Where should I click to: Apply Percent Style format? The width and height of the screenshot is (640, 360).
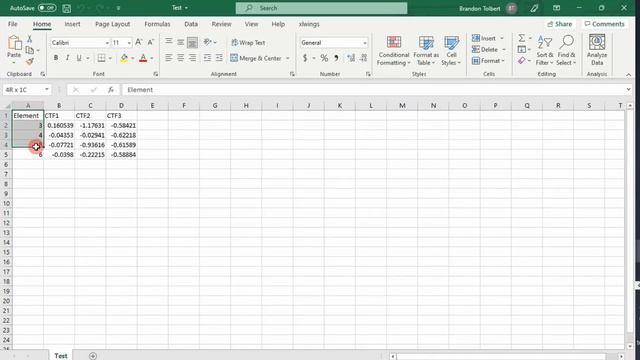(x=324, y=58)
